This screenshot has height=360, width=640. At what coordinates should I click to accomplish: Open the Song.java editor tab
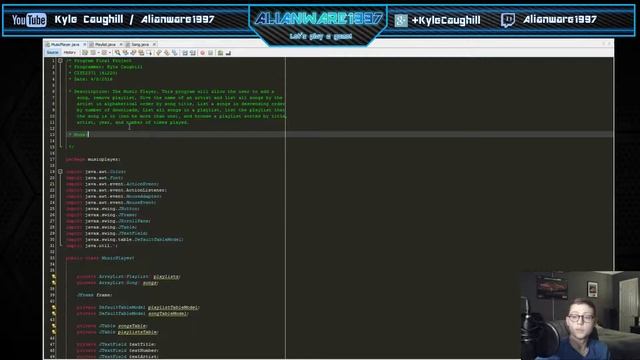[140, 44]
